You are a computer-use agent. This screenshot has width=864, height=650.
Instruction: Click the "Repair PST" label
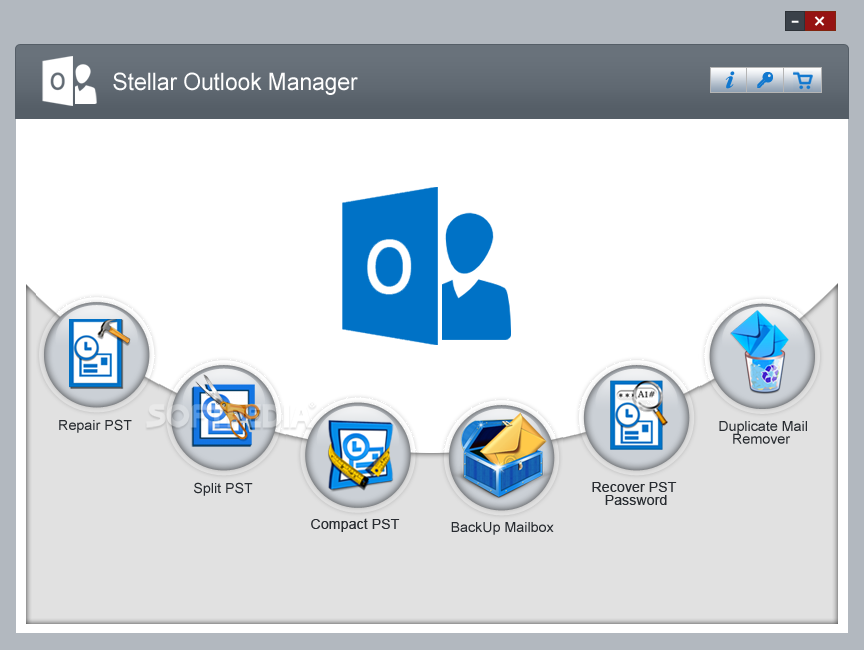[95, 425]
